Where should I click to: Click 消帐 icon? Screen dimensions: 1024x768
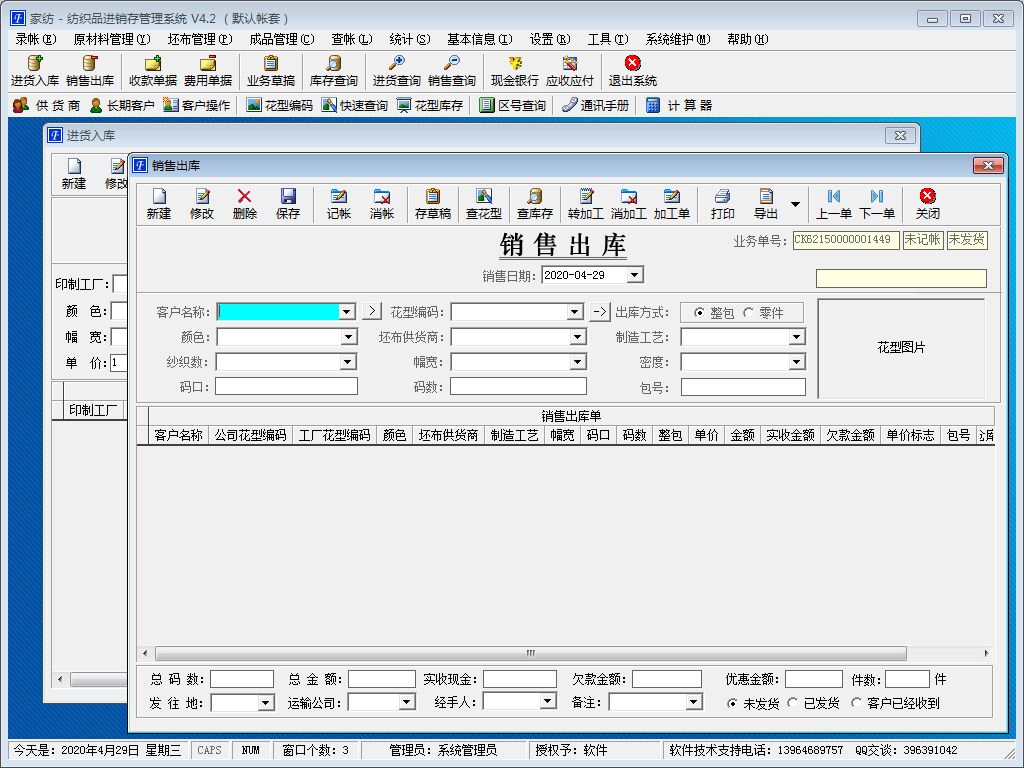coord(382,204)
